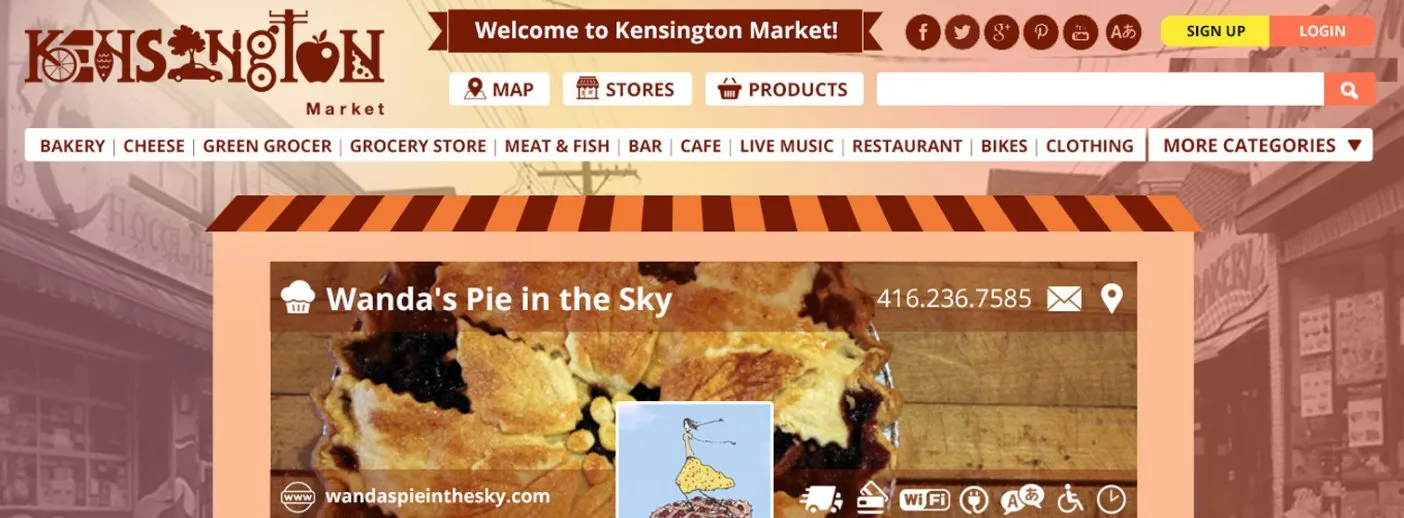The height and width of the screenshot is (518, 1404).
Task: Open the Facebook social icon
Action: click(x=923, y=32)
